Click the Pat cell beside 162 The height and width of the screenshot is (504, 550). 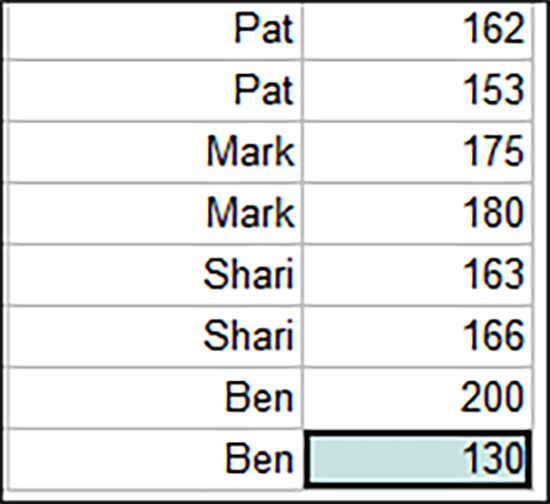point(154,30)
